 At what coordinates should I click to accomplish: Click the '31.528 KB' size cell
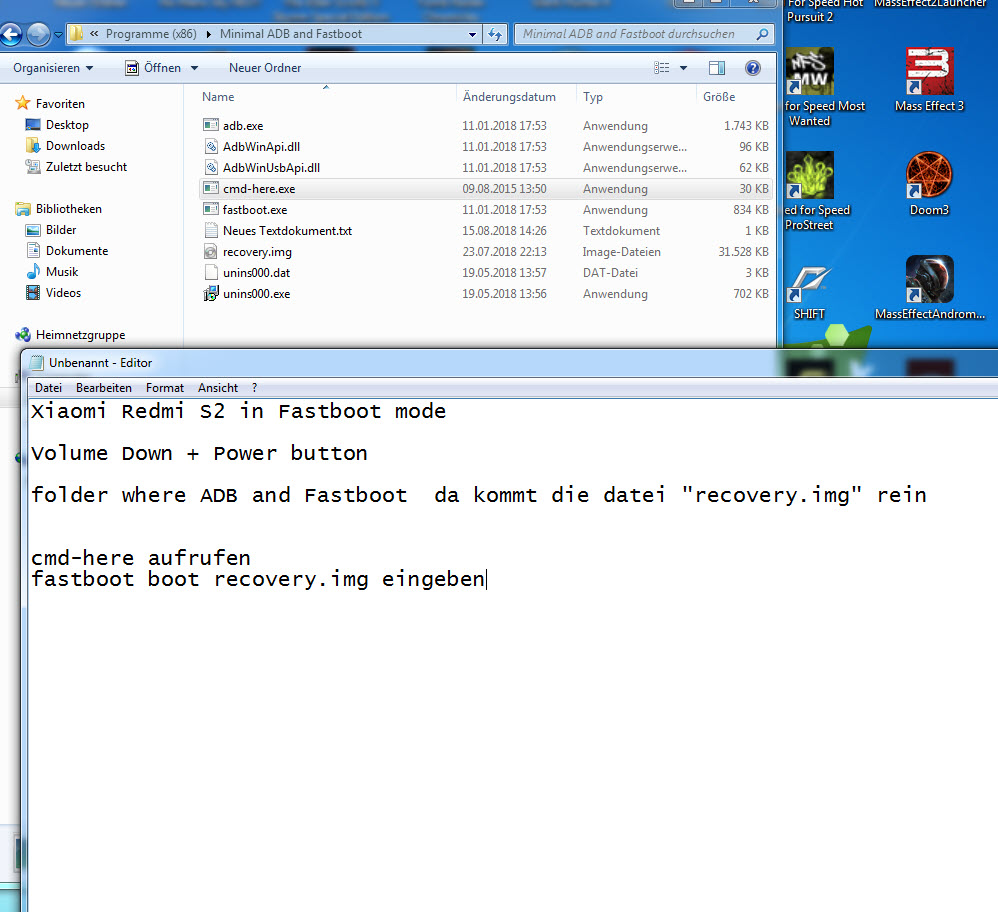[743, 252]
